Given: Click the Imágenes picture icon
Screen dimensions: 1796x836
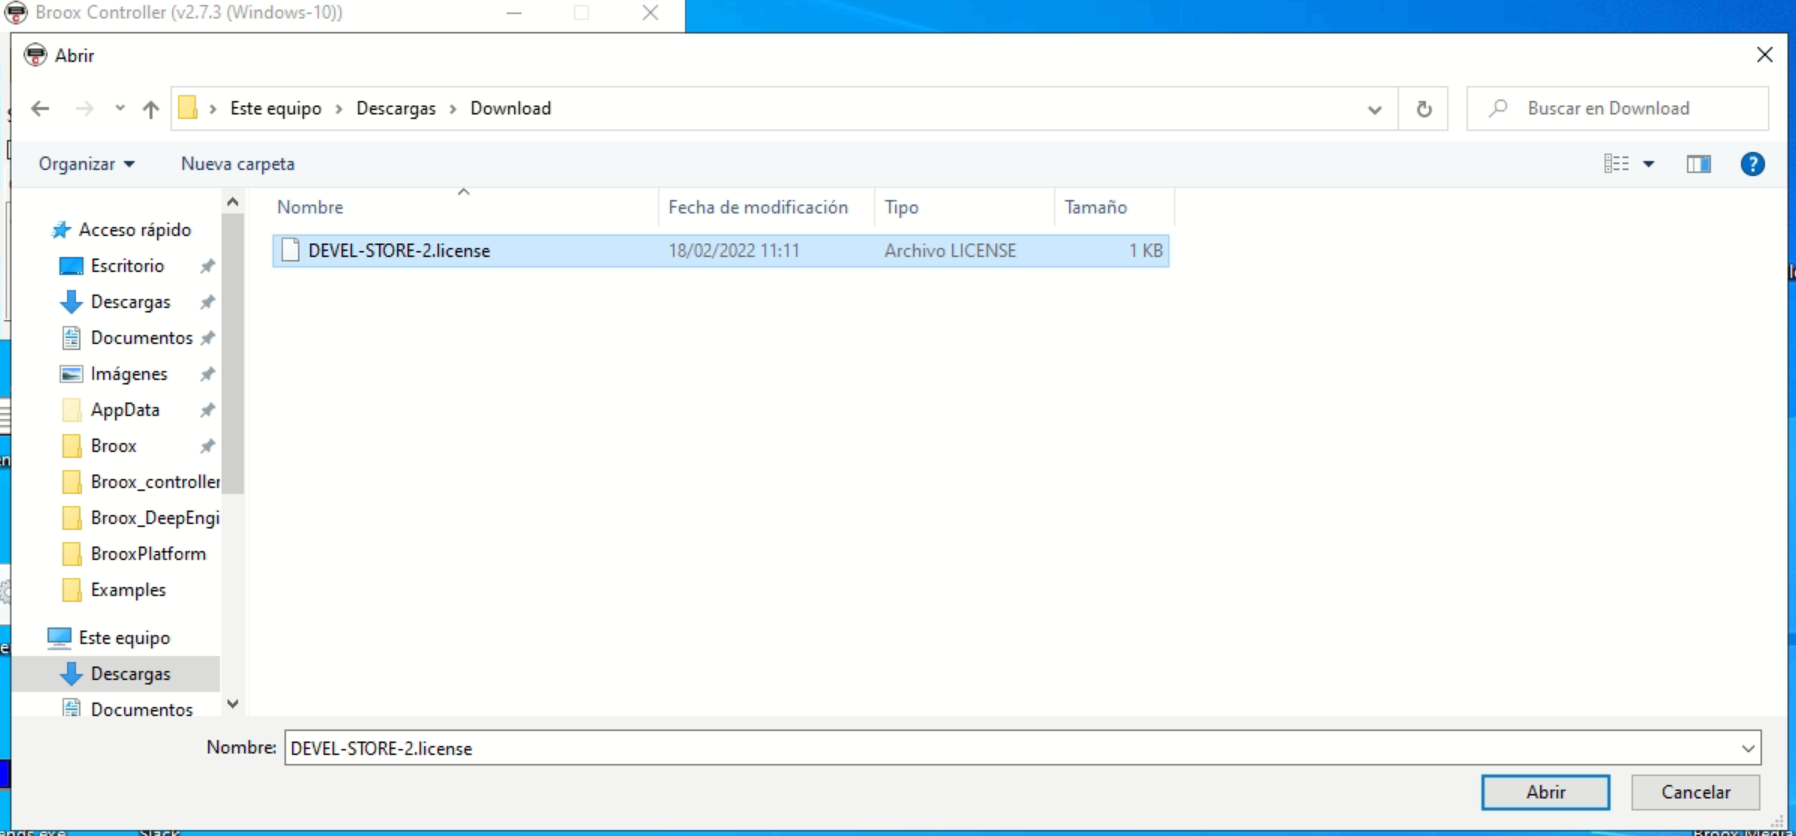Looking at the screenshot, I should pyautogui.click(x=71, y=374).
